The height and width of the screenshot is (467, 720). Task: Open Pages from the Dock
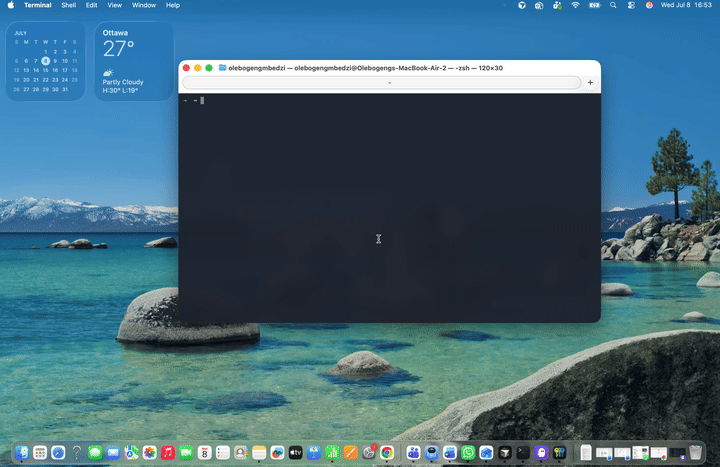click(x=350, y=453)
